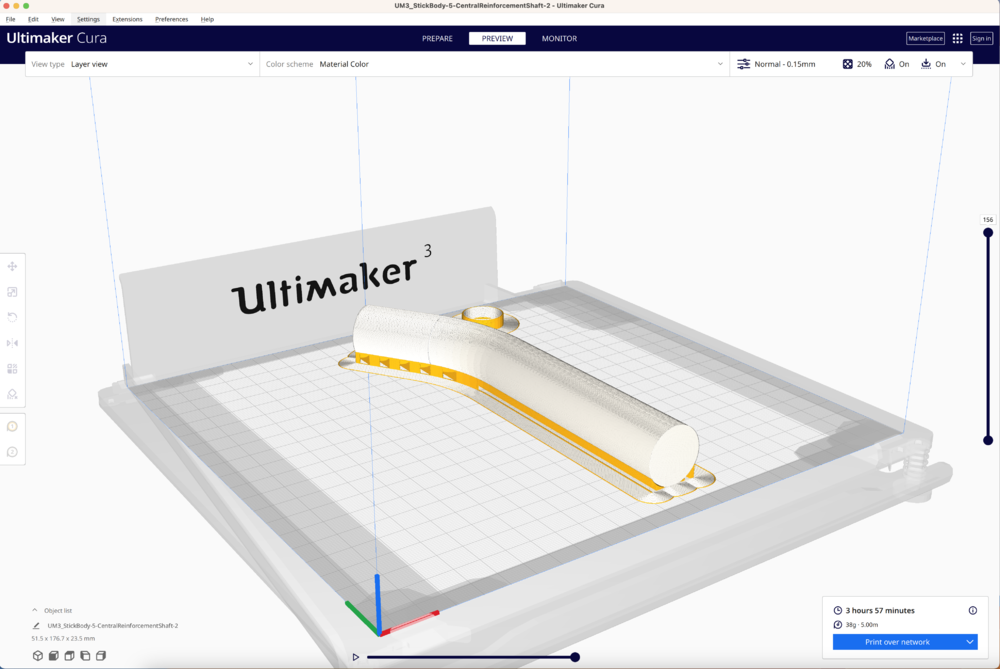The image size is (1000, 669).
Task: Switch to the PREPARE stage
Action: pos(437,38)
